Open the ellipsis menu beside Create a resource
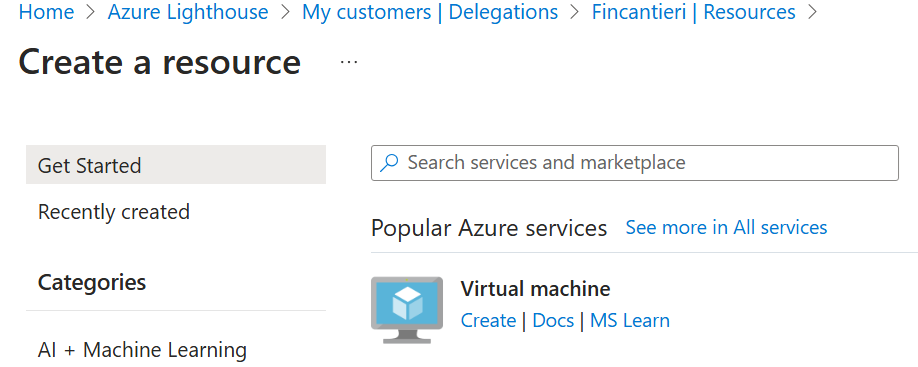 349,61
